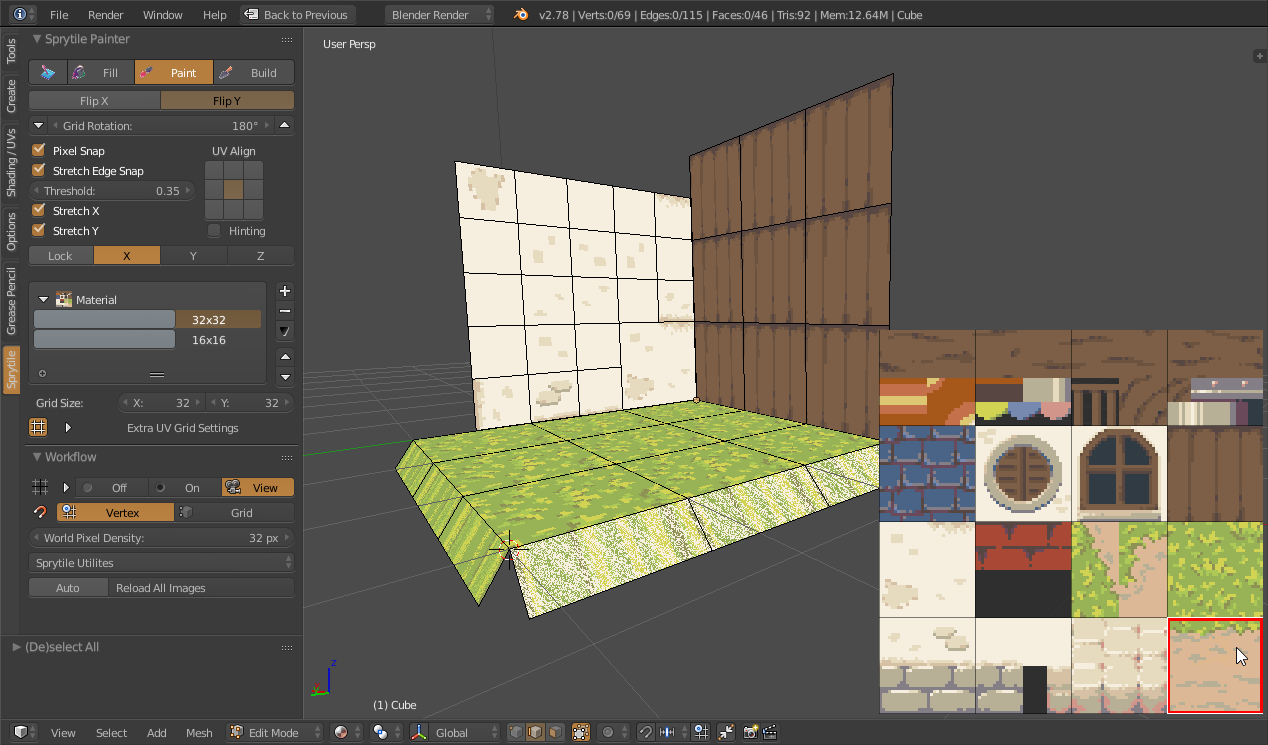Click the magnet snap icon in Workflow
1268x745 pixels.
[x=40, y=512]
